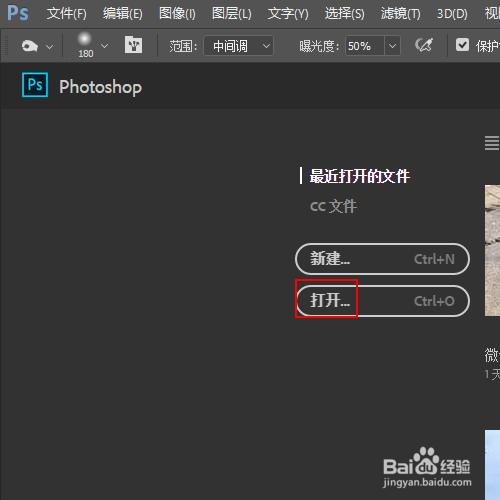This screenshot has width=500, height=500.
Task: Open the 图像(I) menu
Action: [x=177, y=14]
